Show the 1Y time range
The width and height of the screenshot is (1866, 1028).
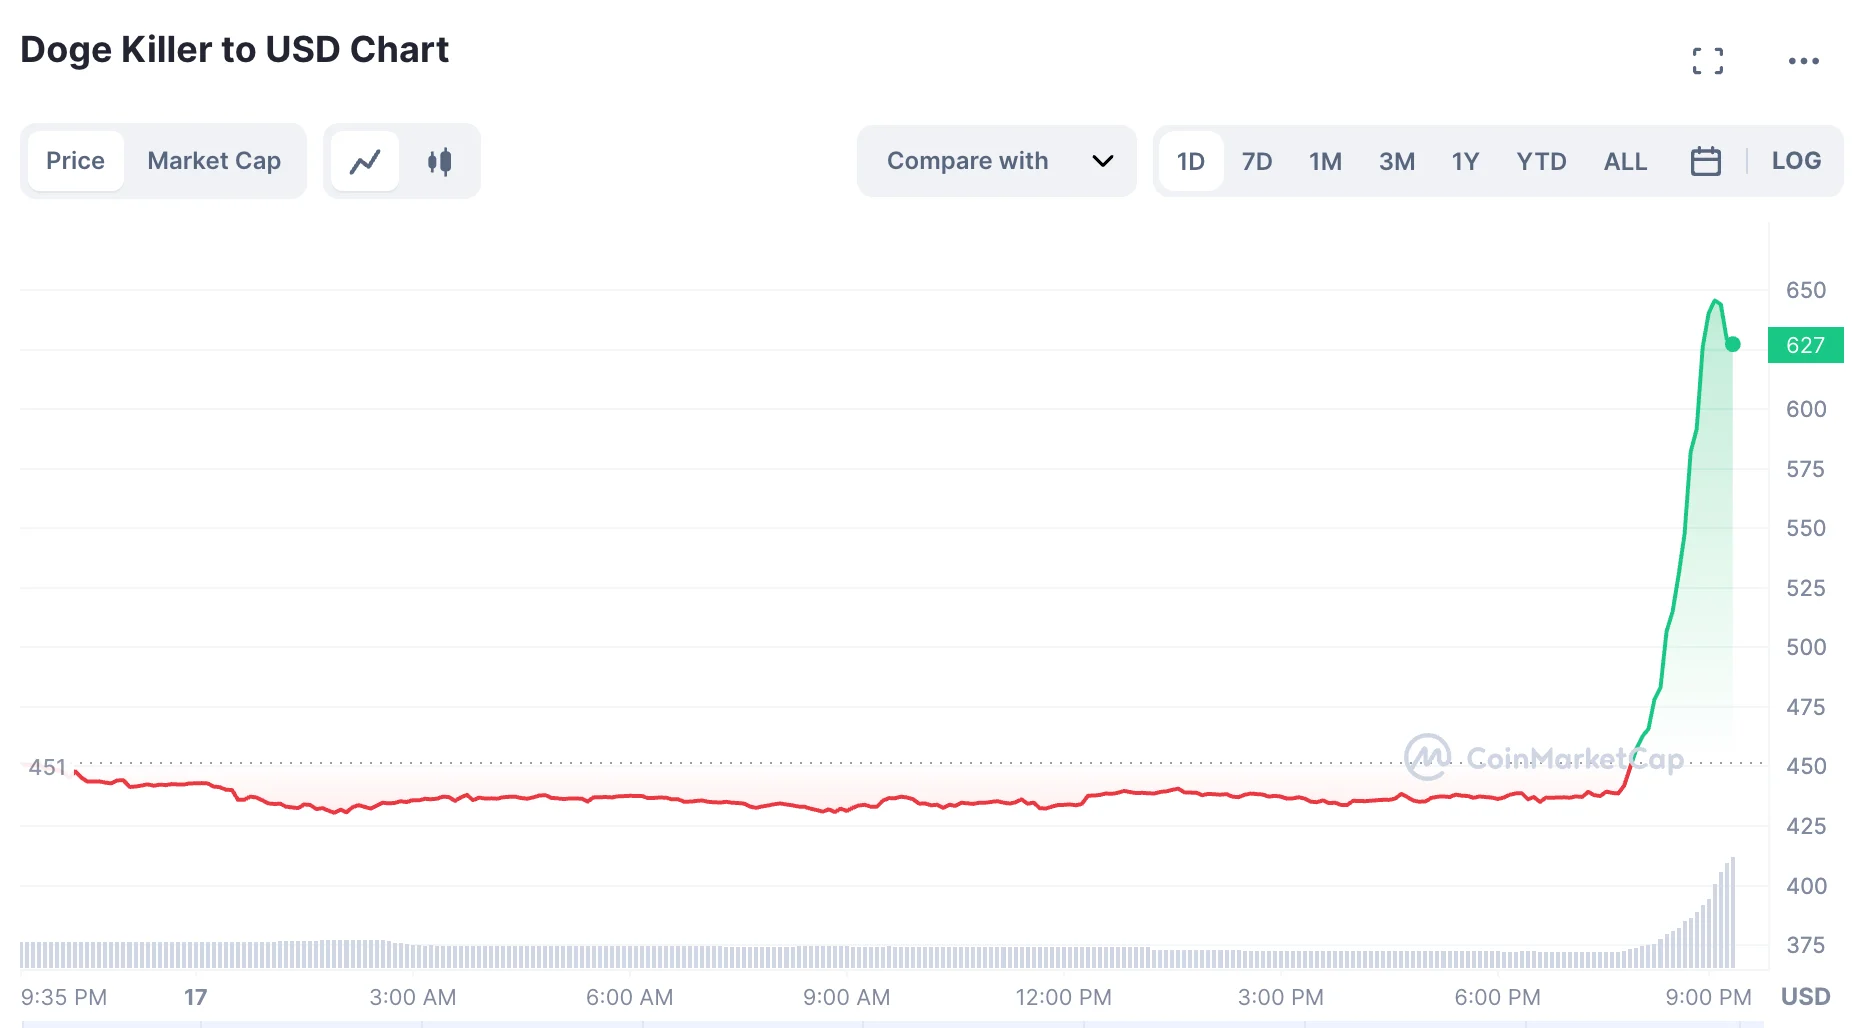(1465, 161)
